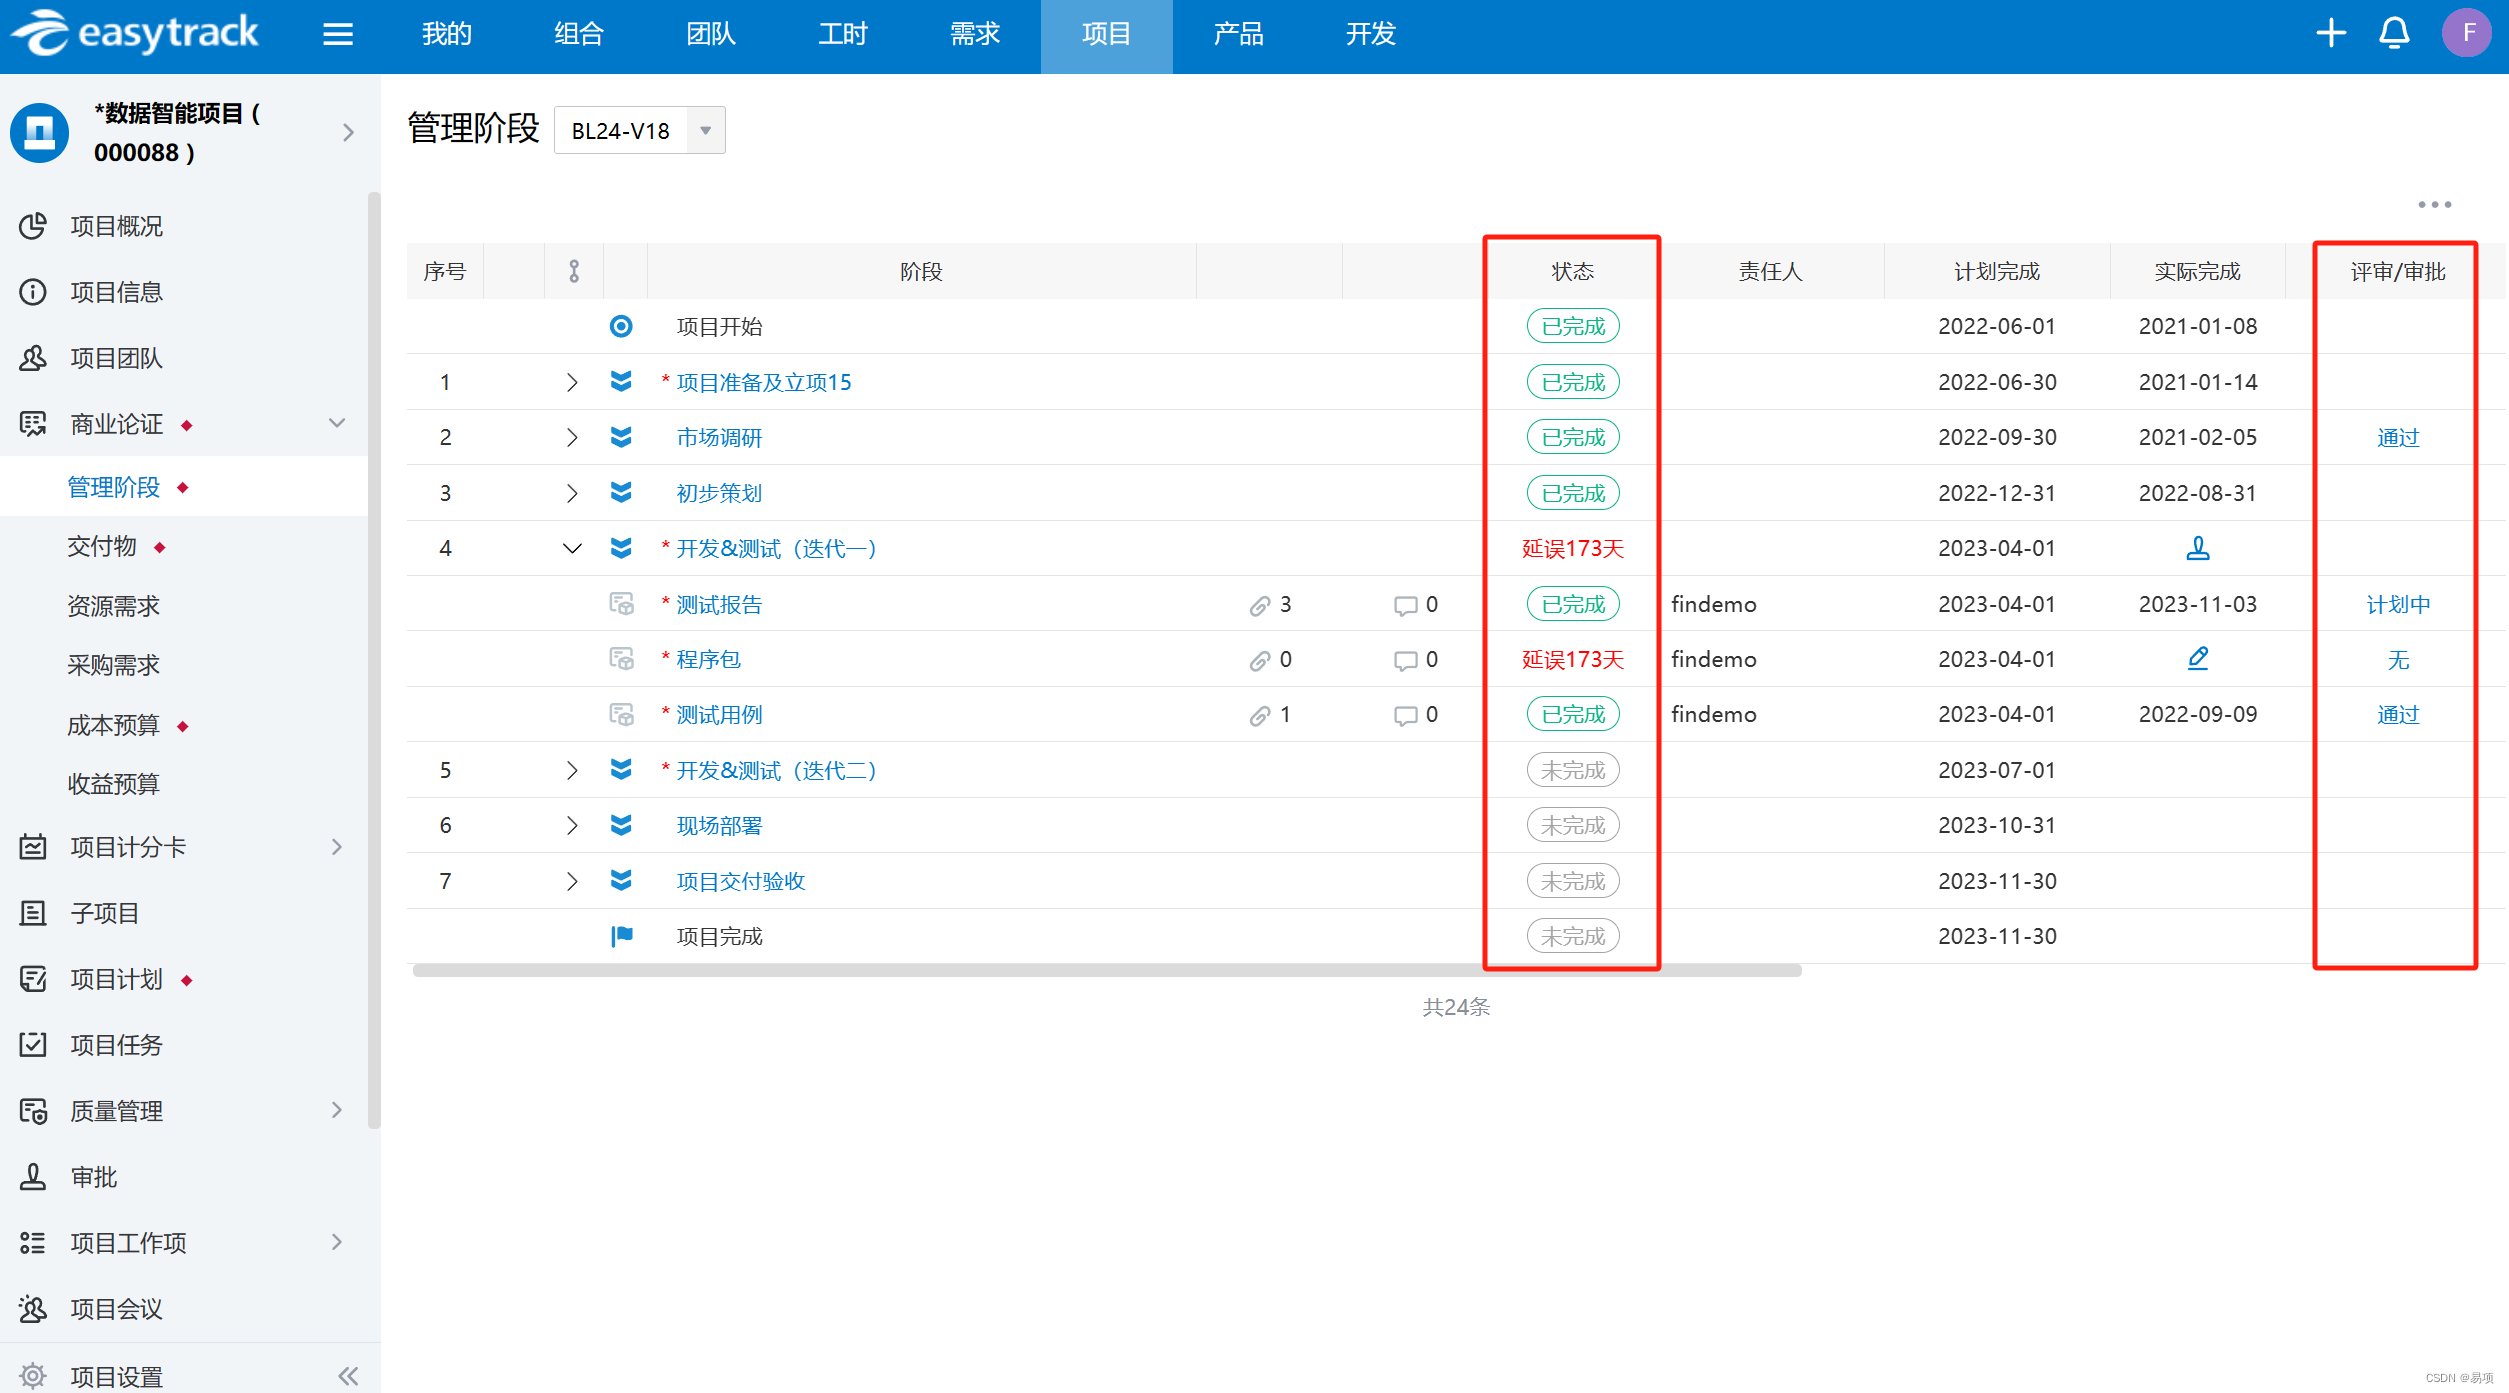
Task: Switch to 我的 top tab
Action: pos(446,34)
